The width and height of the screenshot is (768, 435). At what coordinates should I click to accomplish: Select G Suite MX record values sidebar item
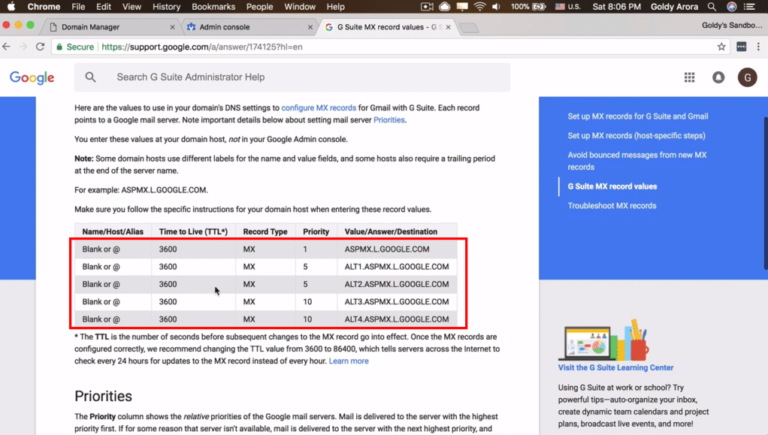click(x=612, y=186)
